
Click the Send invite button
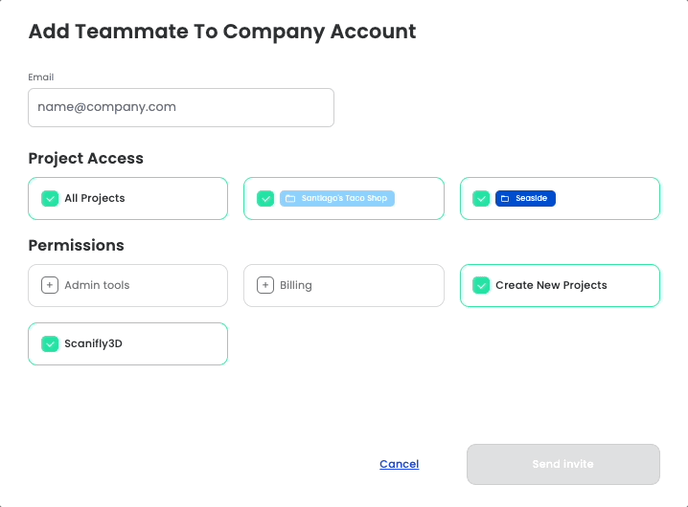563,464
